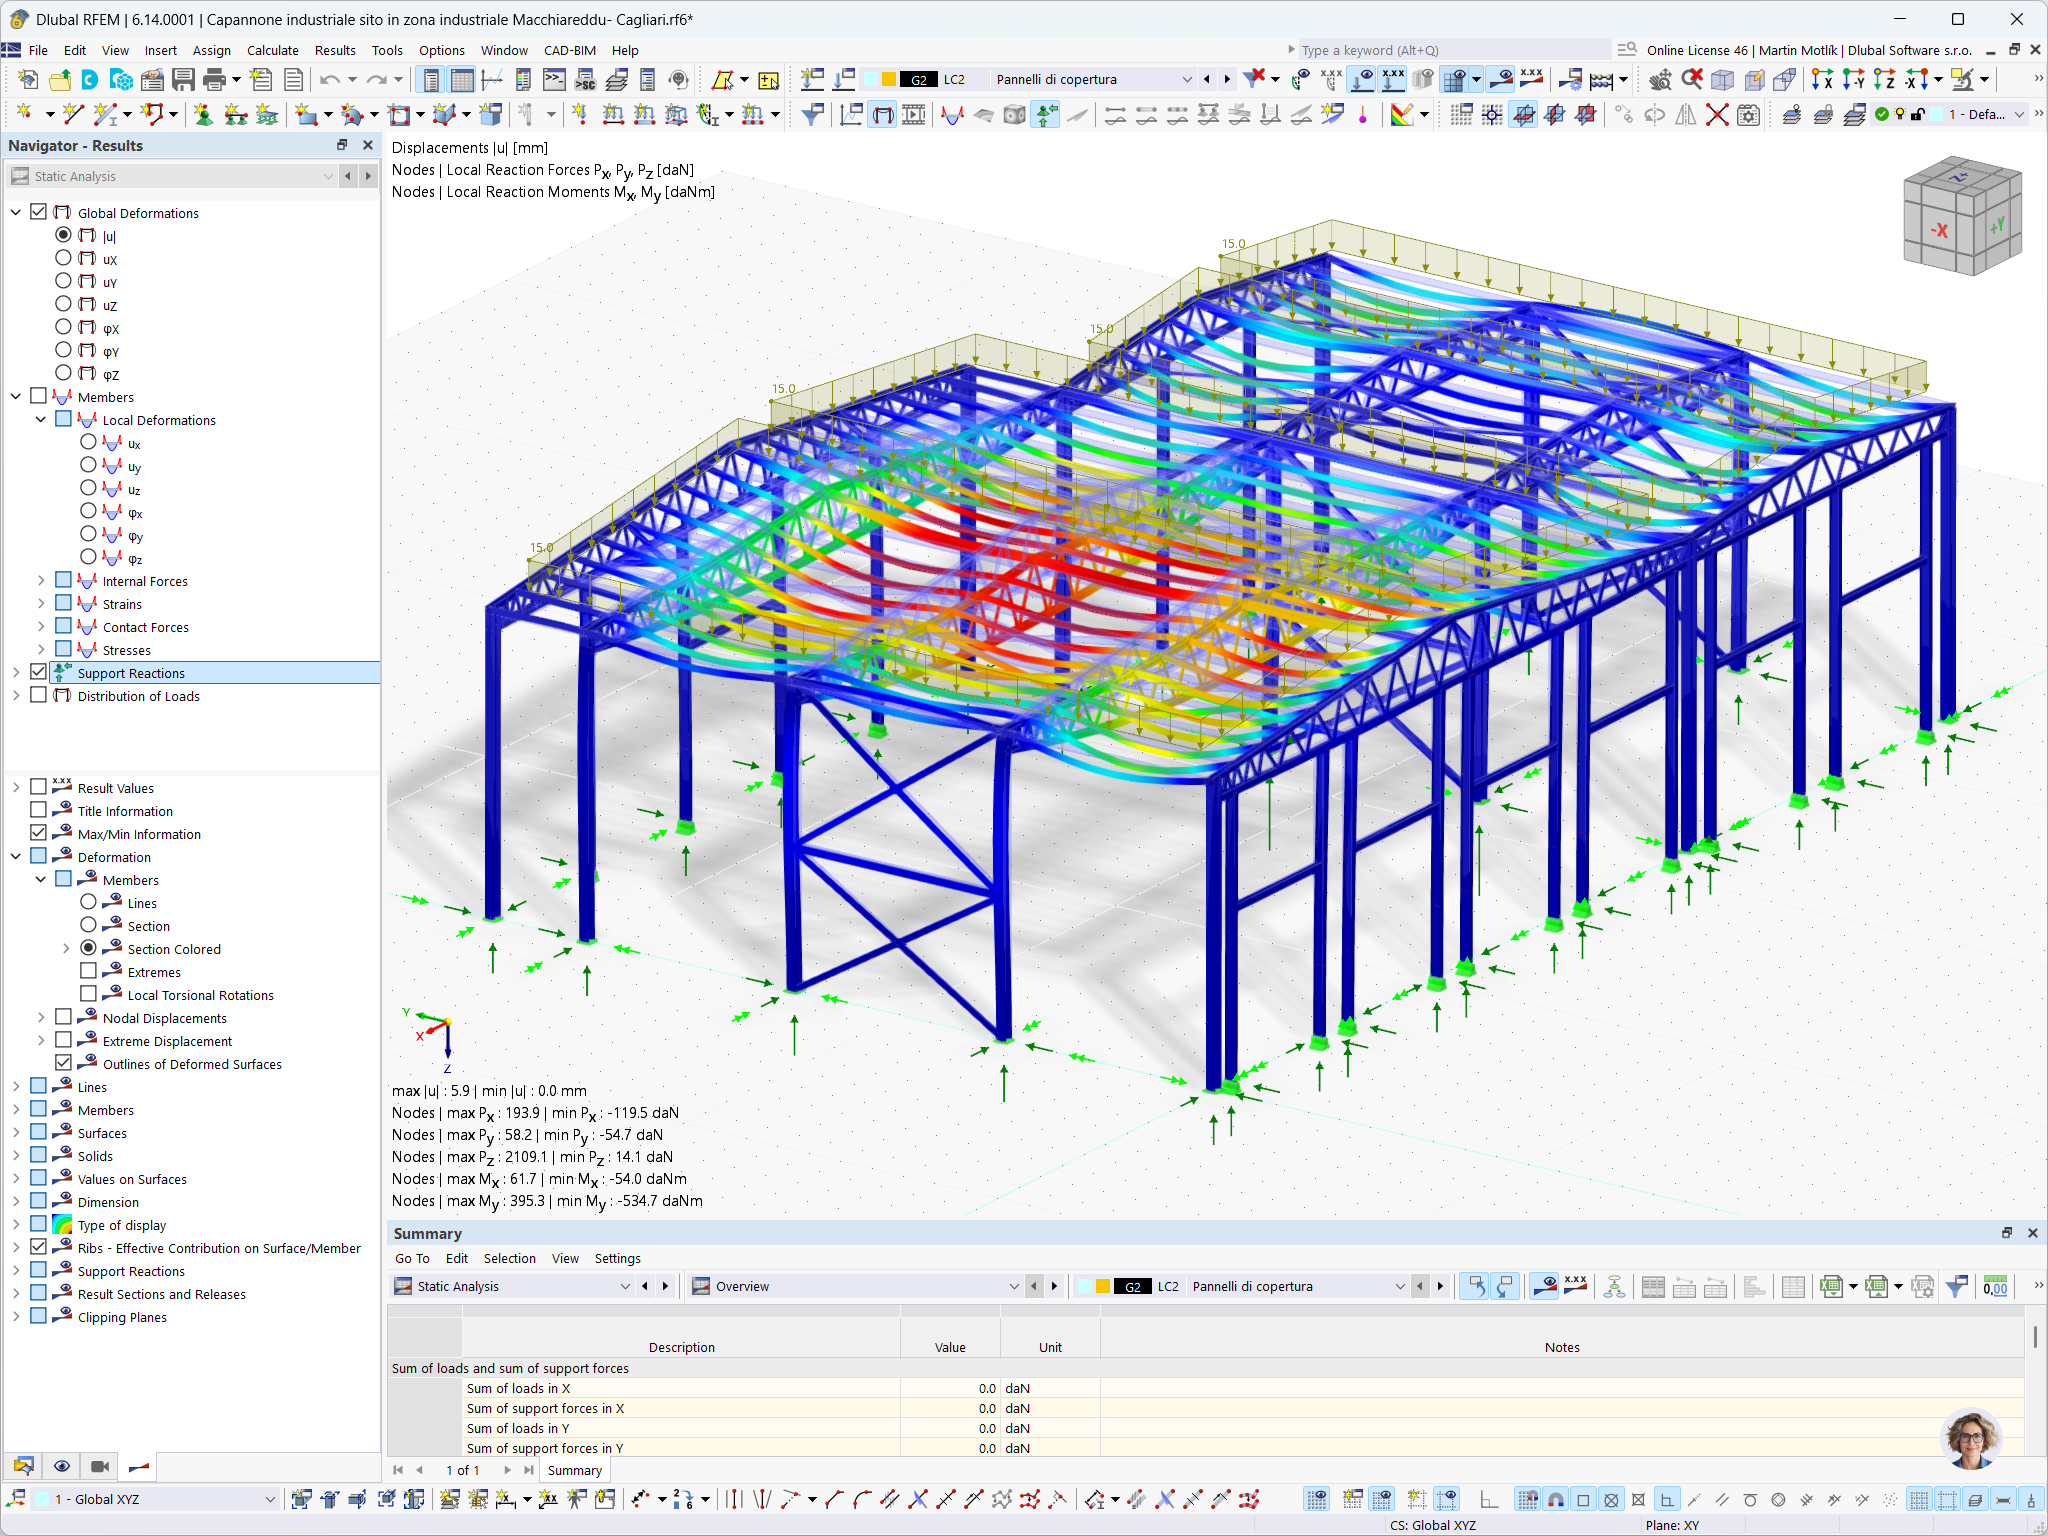This screenshot has width=2048, height=1536.
Task: Expand the Internal Forces tree node
Action: pyautogui.click(x=41, y=581)
